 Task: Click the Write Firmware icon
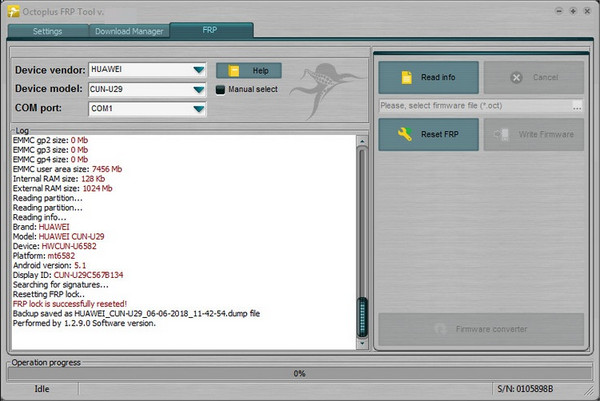(502, 134)
